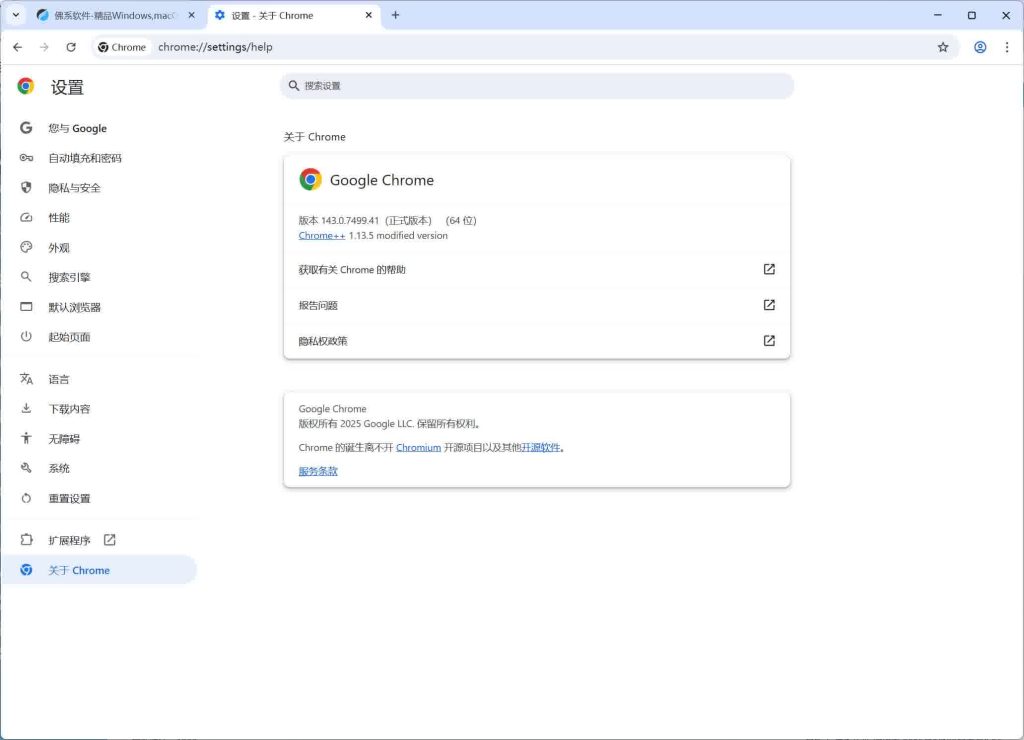Bookmark this page using the star icon
Screen dimensions: 1024x740
point(943,47)
